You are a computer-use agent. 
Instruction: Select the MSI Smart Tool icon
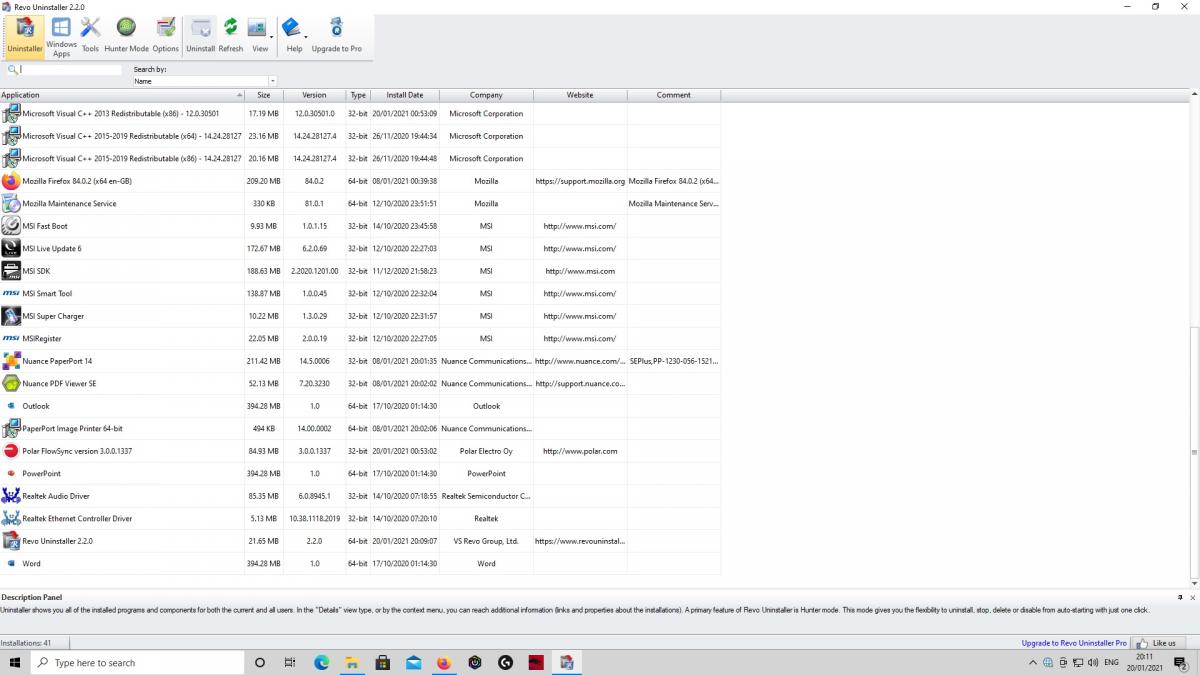tap(11, 293)
